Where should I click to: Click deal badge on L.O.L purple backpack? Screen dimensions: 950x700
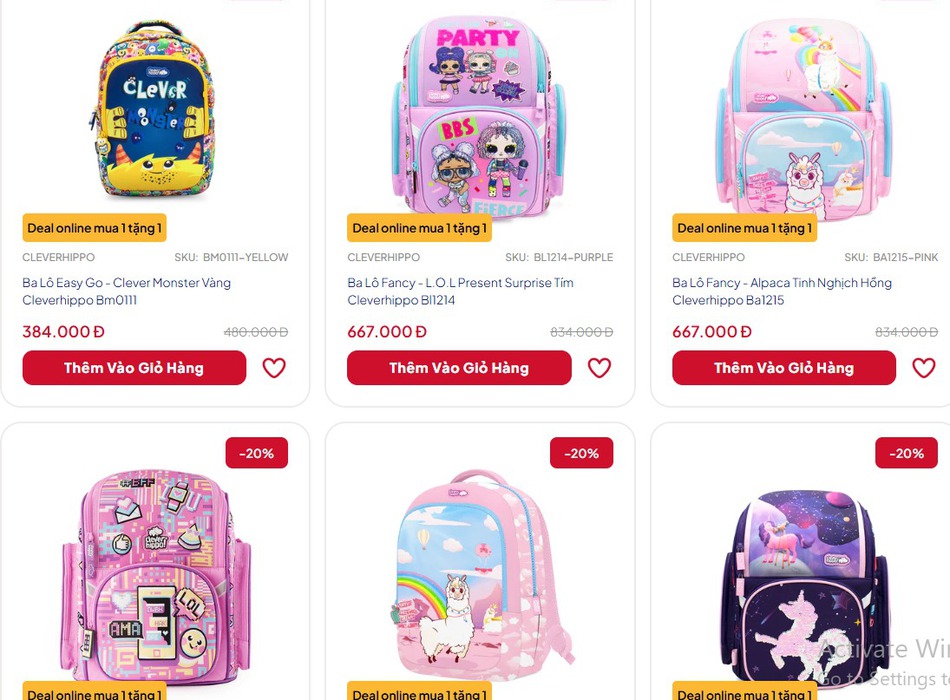pyautogui.click(x=419, y=228)
